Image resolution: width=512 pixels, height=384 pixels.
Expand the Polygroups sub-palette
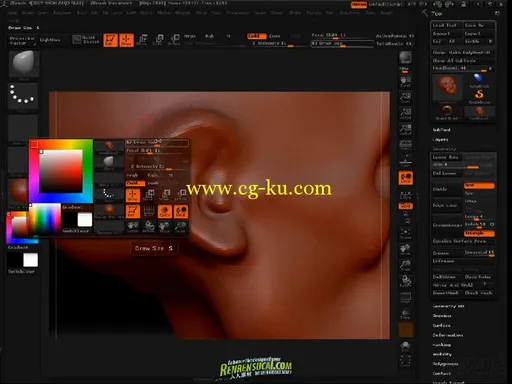point(446,364)
